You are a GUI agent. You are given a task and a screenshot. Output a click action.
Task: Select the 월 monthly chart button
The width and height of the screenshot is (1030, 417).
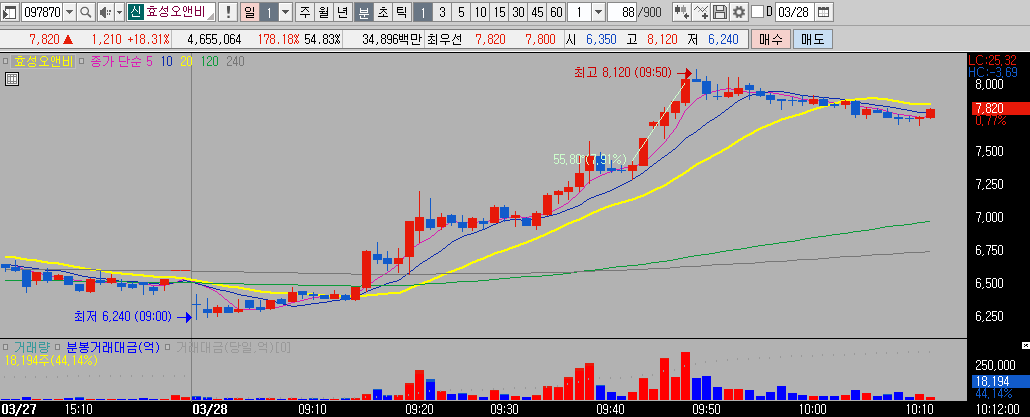(x=324, y=12)
